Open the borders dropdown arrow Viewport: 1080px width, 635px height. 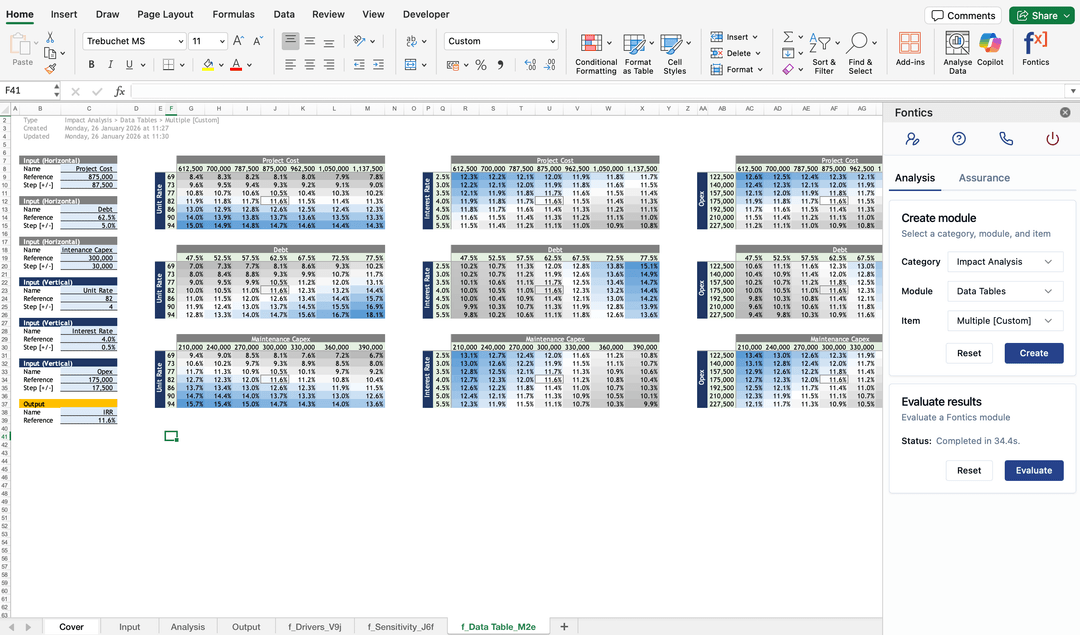click(x=182, y=65)
